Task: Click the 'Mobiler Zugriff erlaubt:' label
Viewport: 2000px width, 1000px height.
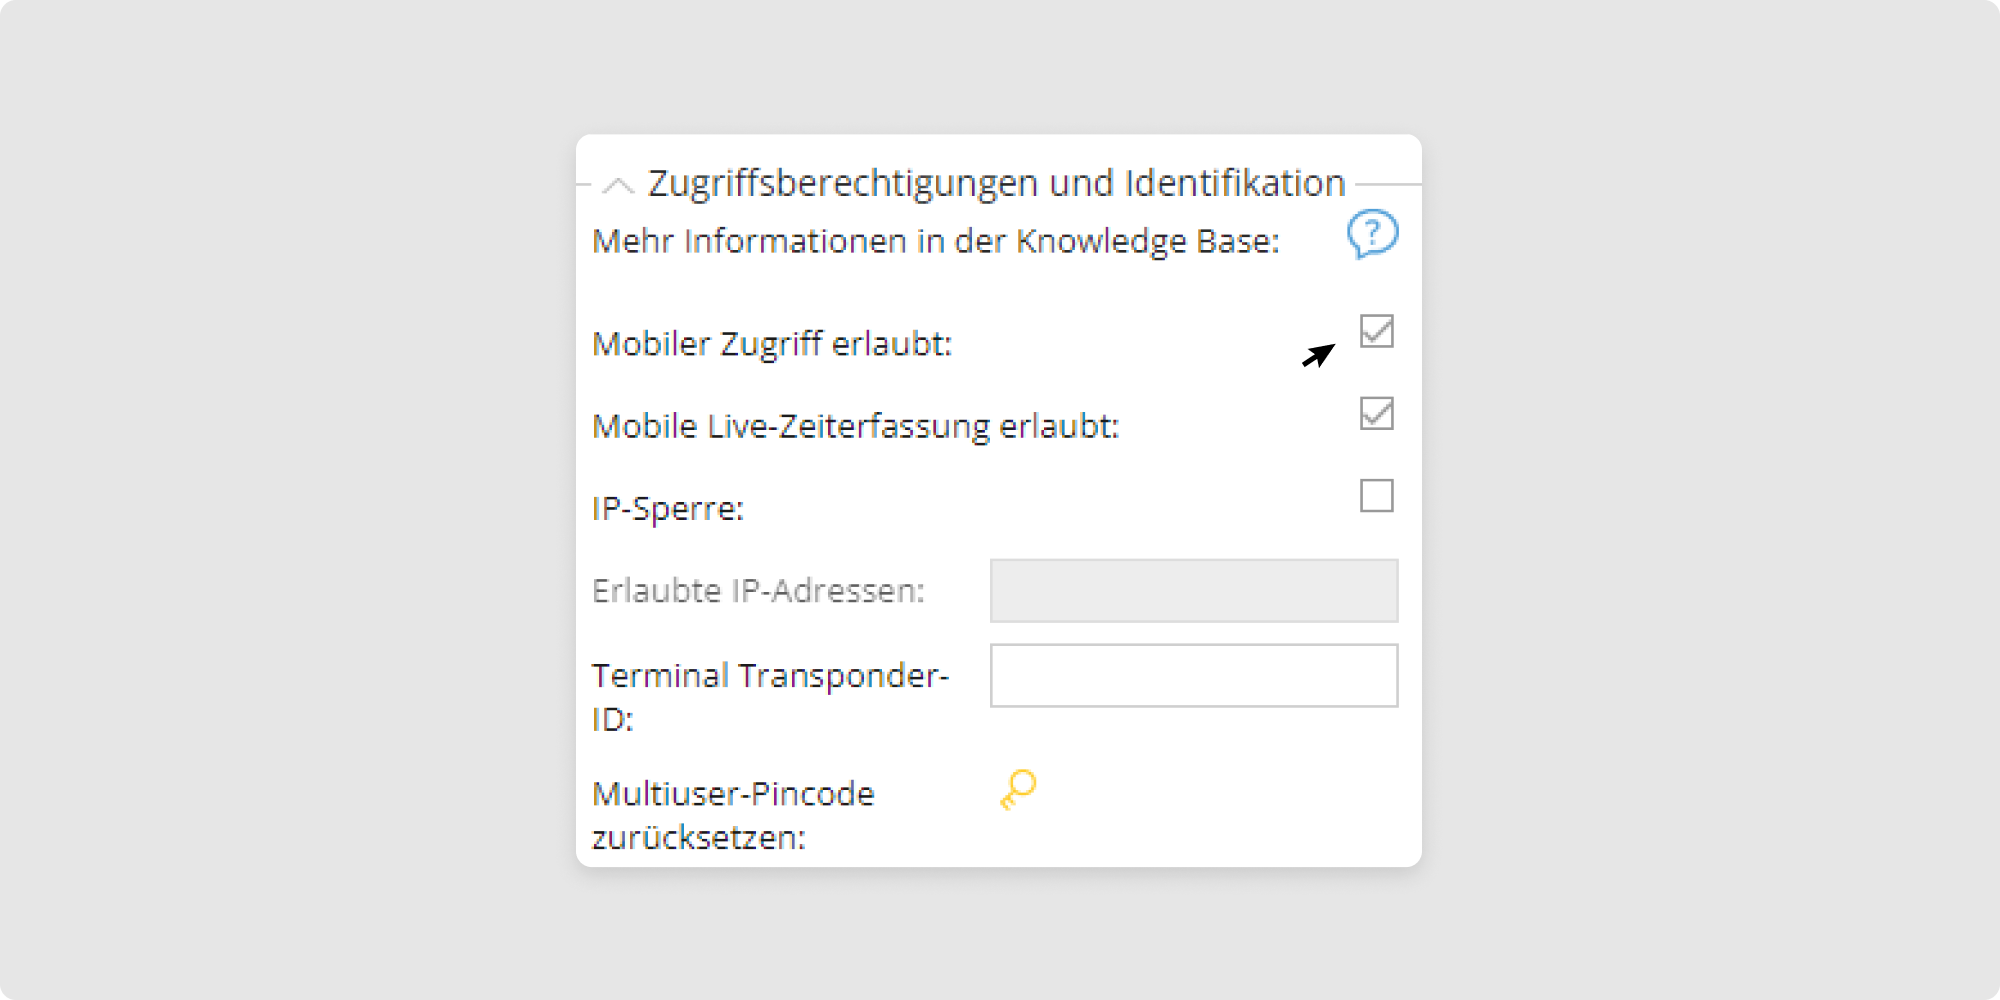Action: click(772, 344)
